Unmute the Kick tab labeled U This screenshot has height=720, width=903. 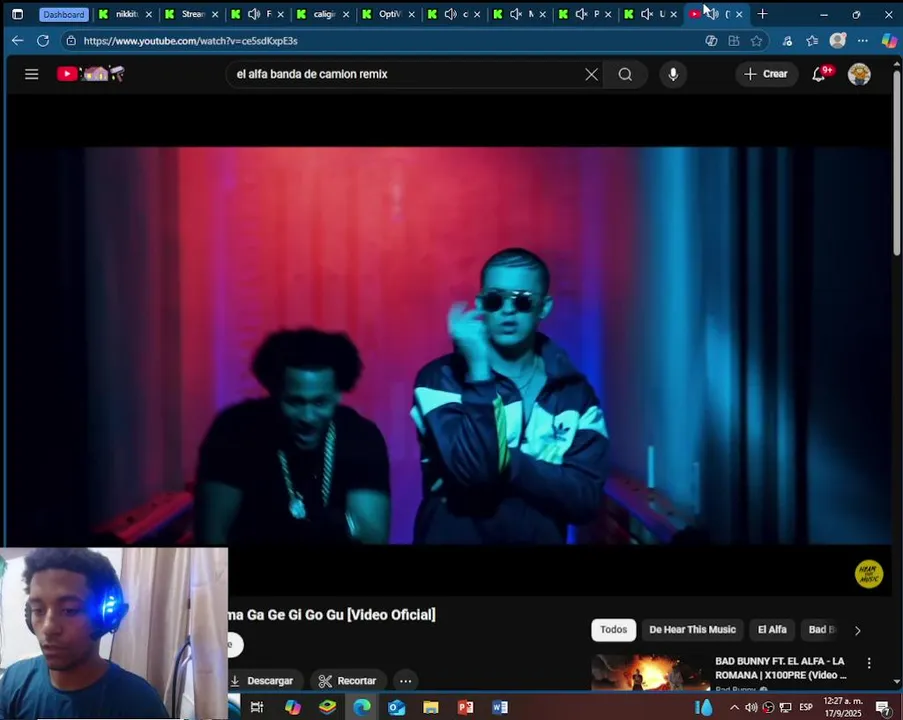coord(647,14)
